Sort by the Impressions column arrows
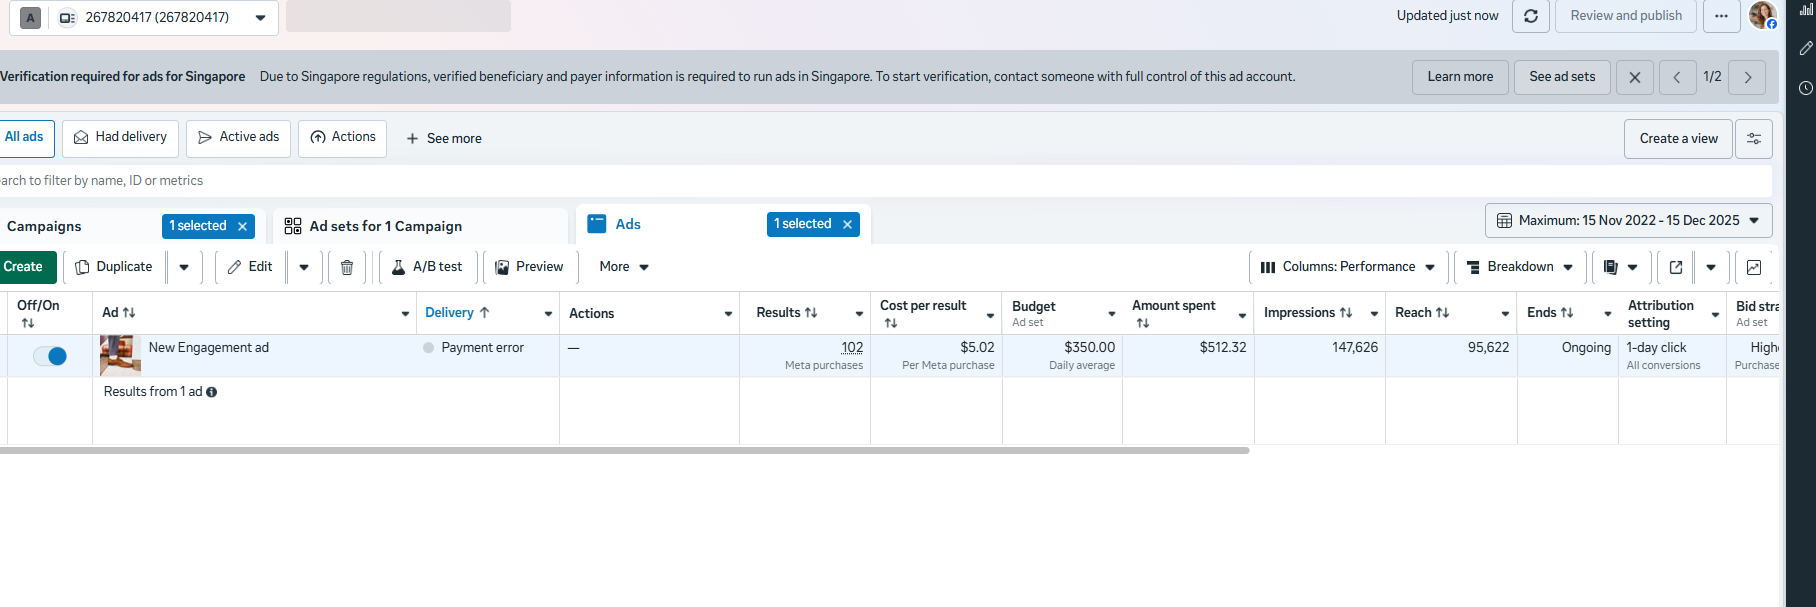The image size is (1816, 607). [1346, 313]
